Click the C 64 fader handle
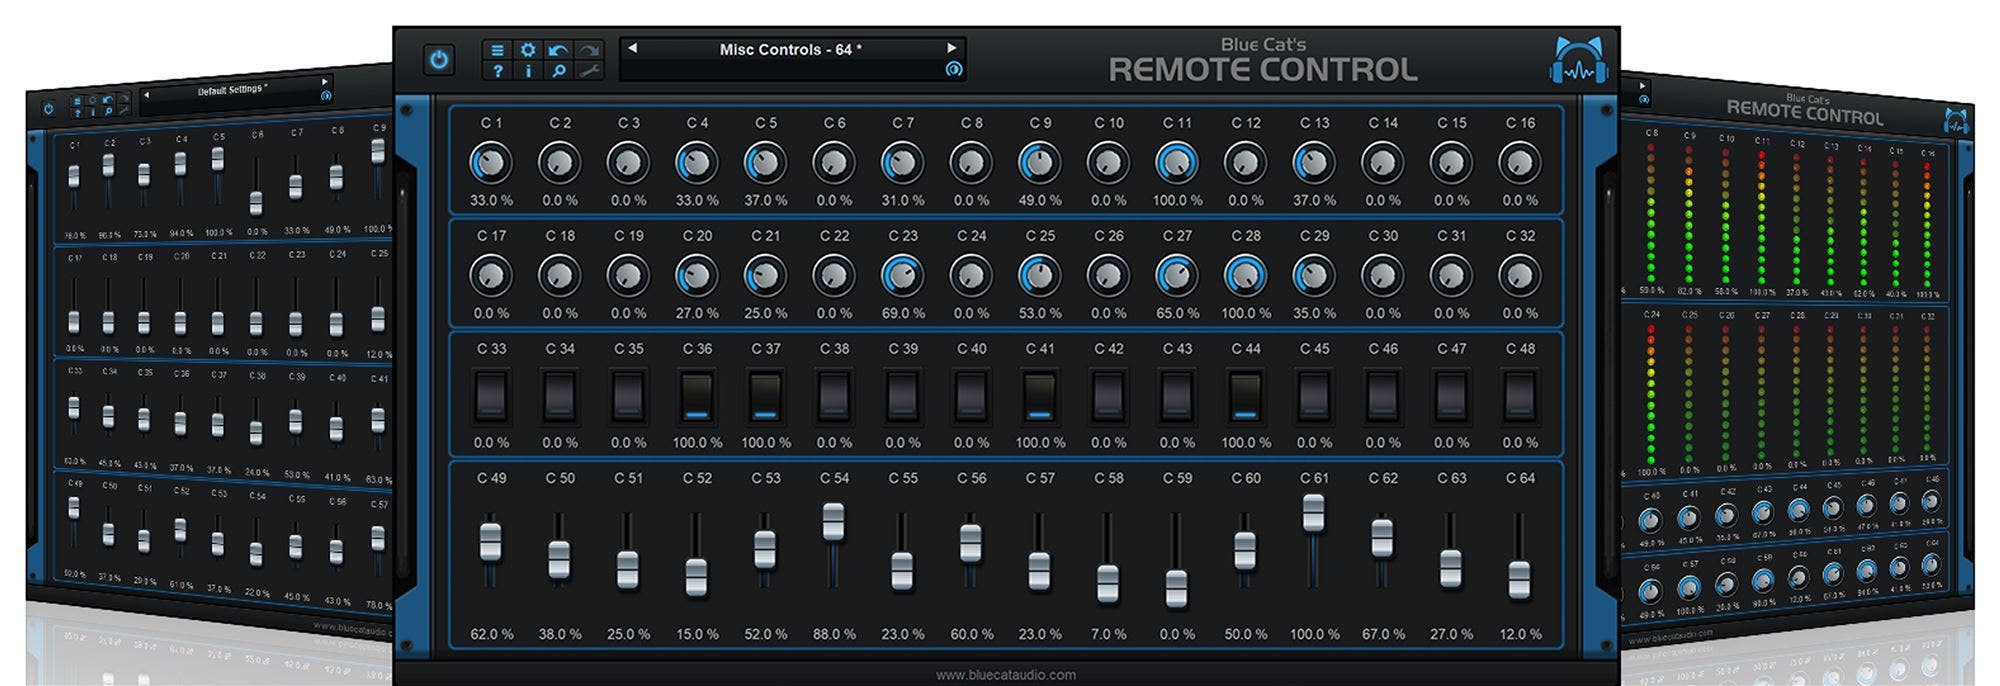Screen dimensions: 2000x686 tap(1520, 580)
